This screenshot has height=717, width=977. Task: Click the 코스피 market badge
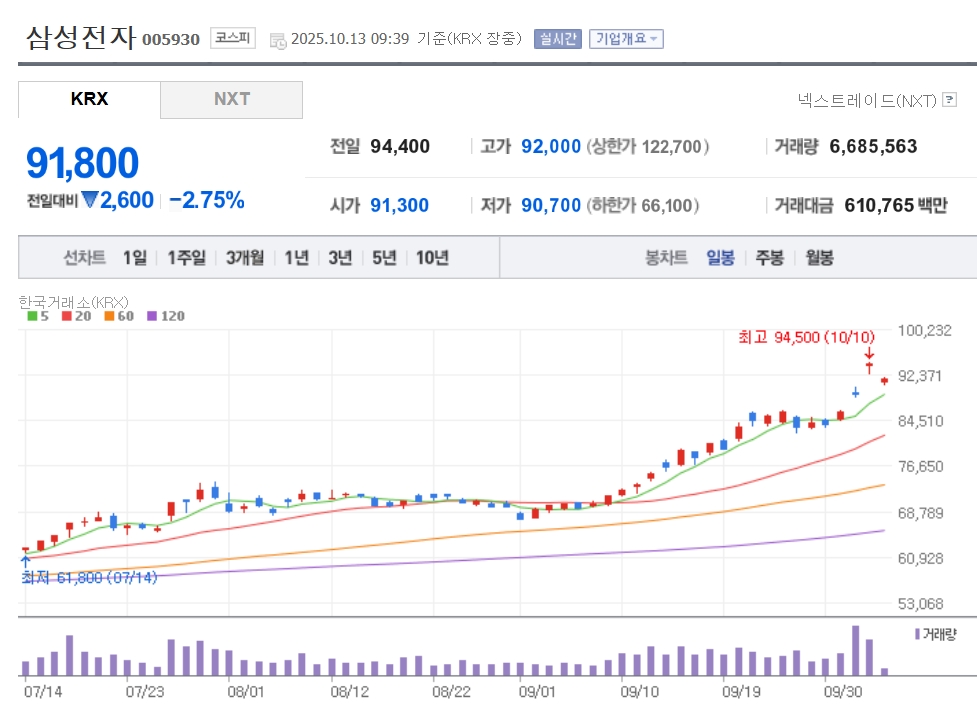[233, 39]
